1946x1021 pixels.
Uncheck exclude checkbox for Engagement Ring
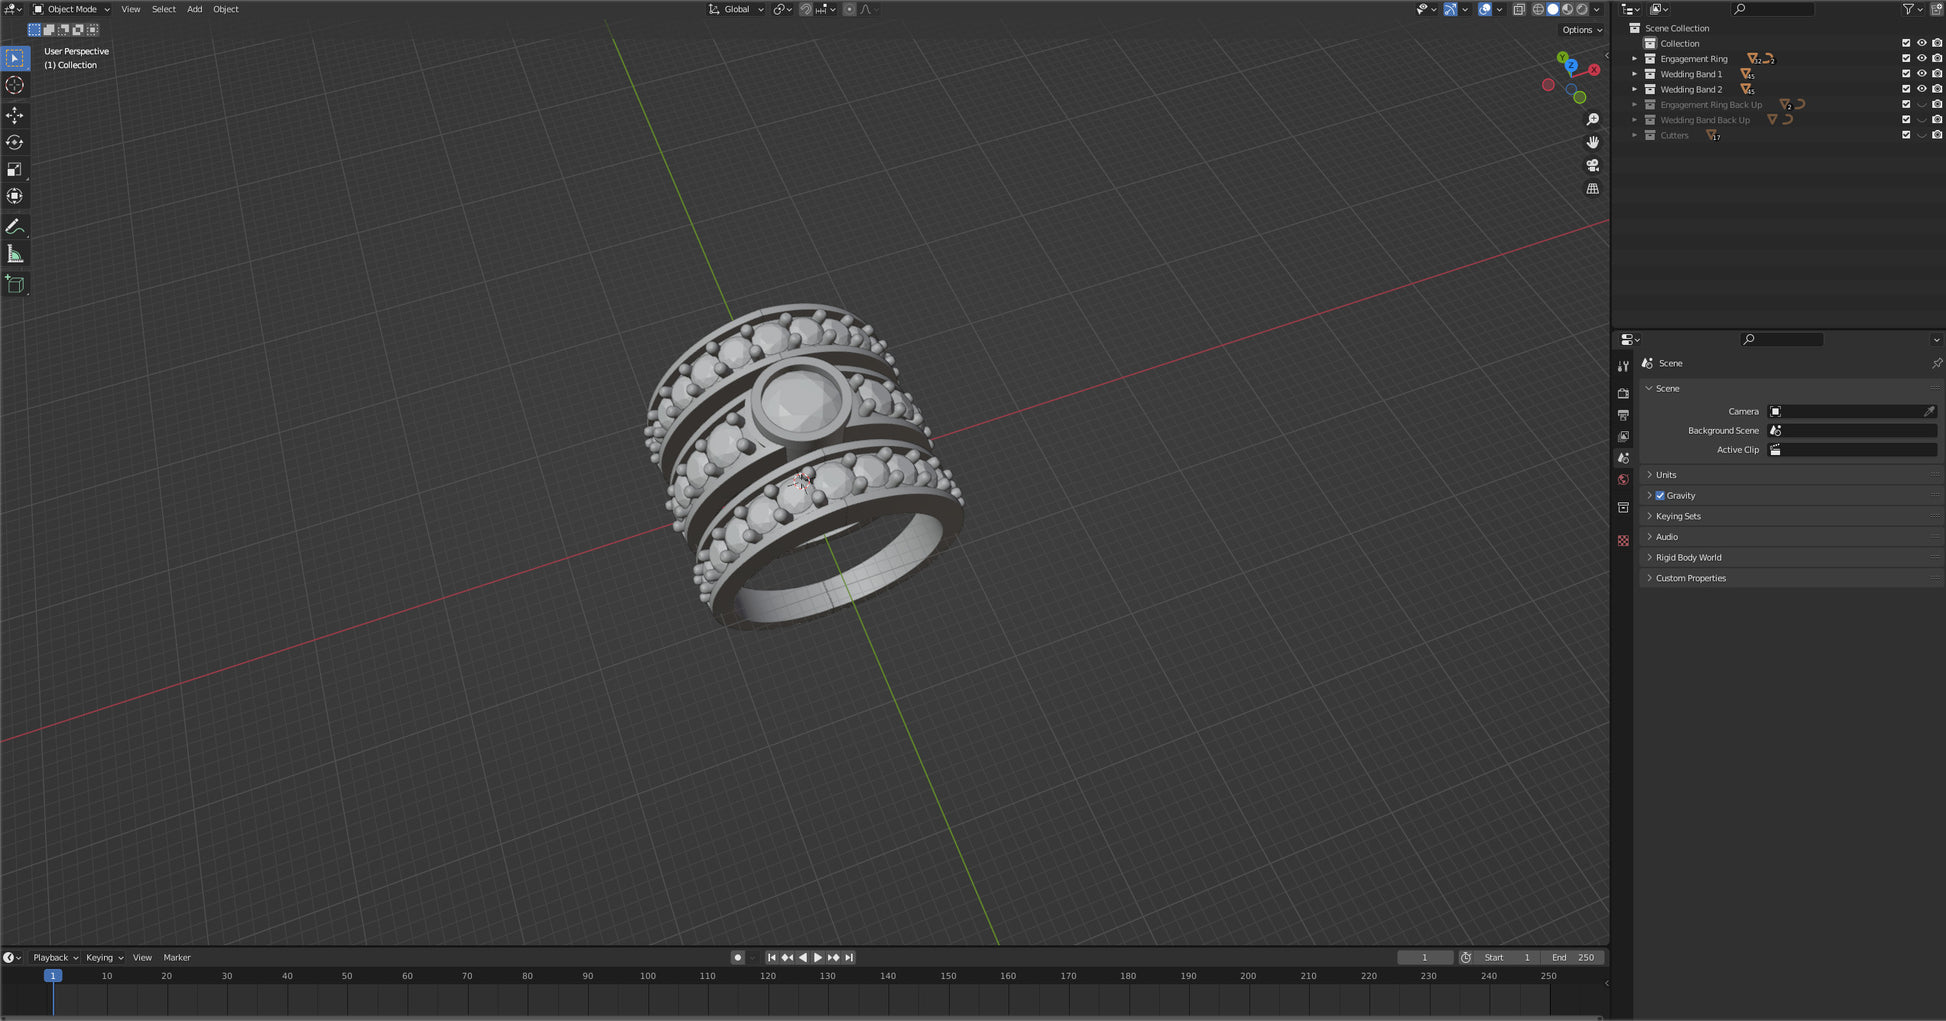1906,58
